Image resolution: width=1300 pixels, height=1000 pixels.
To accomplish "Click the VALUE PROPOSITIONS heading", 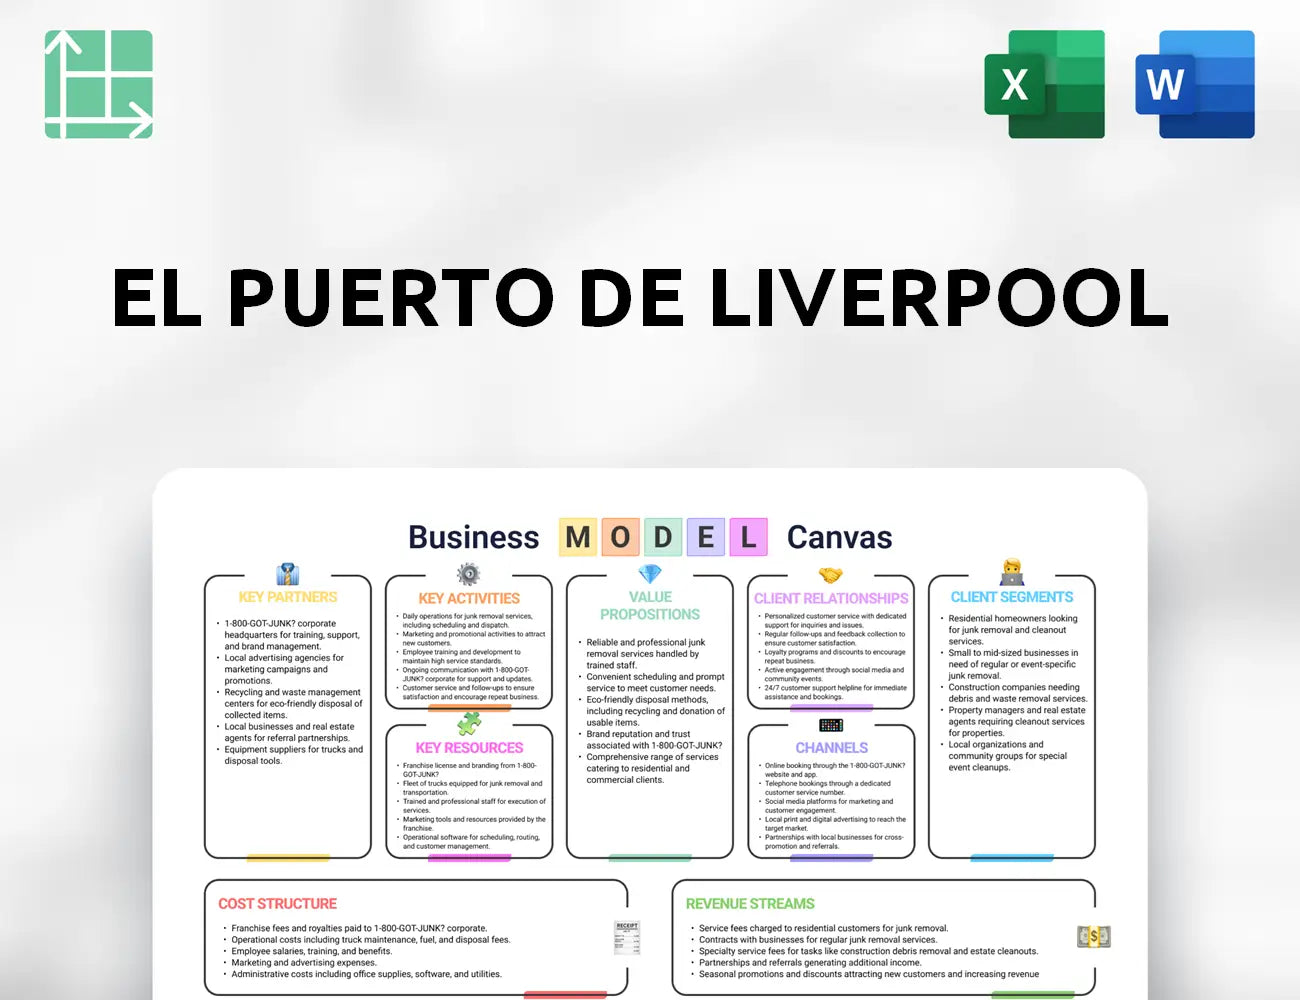I will (x=650, y=606).
